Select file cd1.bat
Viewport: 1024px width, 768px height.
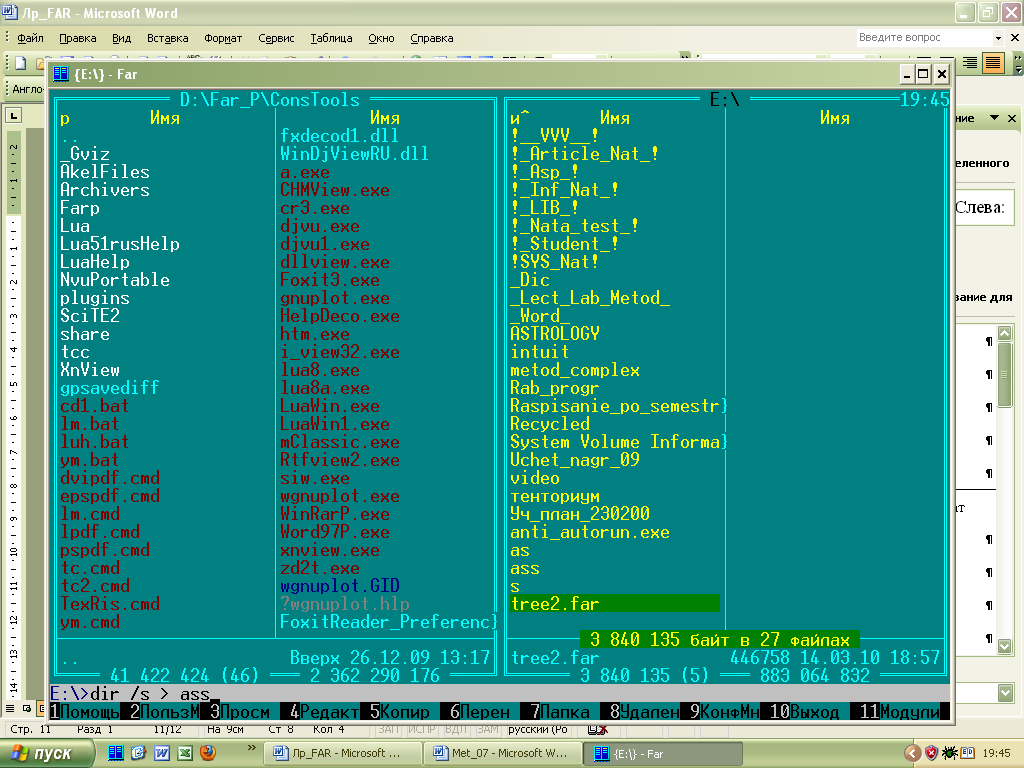[95, 406]
